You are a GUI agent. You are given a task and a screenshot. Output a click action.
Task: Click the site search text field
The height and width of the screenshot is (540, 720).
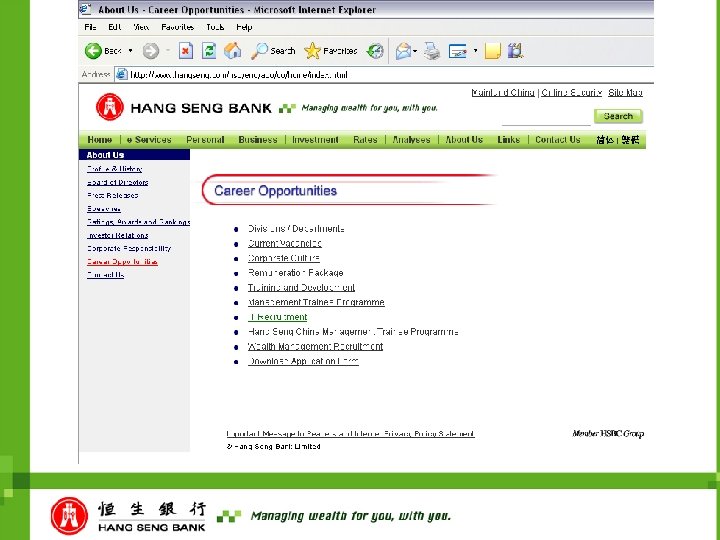(546, 119)
